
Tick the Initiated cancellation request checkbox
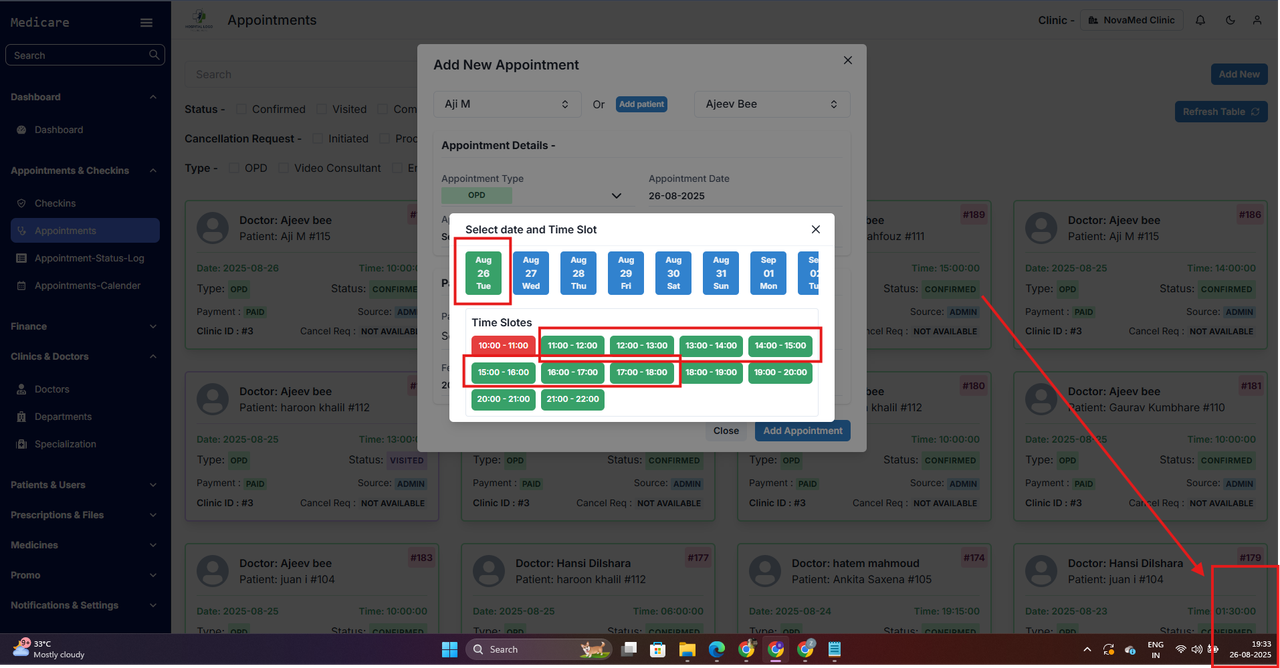[318, 139]
